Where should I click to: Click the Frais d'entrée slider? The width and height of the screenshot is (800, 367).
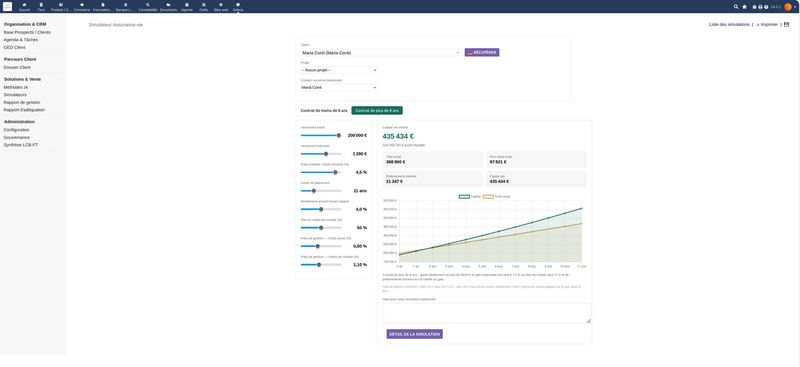(x=321, y=173)
